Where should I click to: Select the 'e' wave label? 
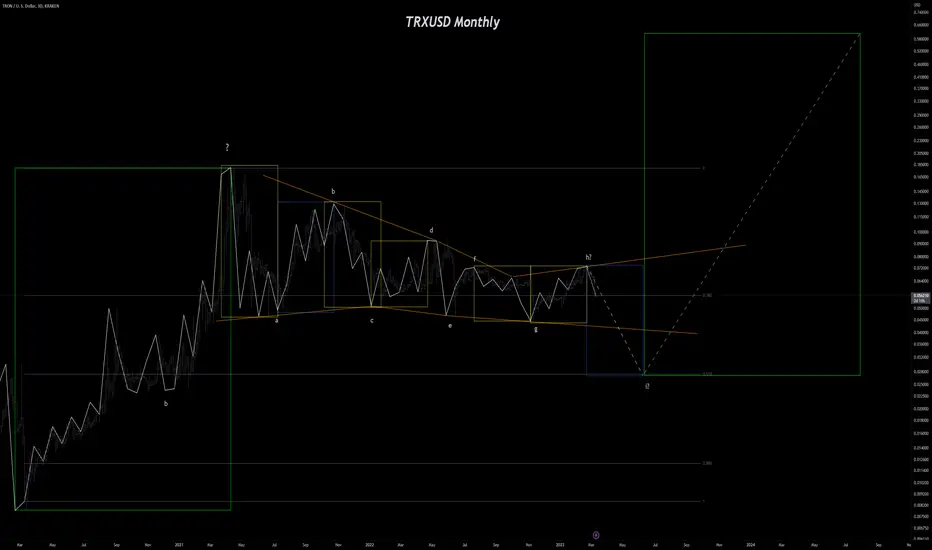(x=450, y=326)
